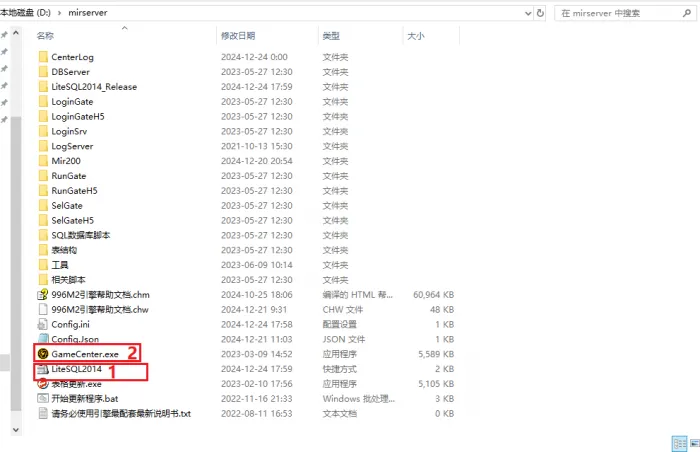Viewport: 700px width, 452px height.
Task: Switch to details view icon at bottom-right
Action: [679, 444]
